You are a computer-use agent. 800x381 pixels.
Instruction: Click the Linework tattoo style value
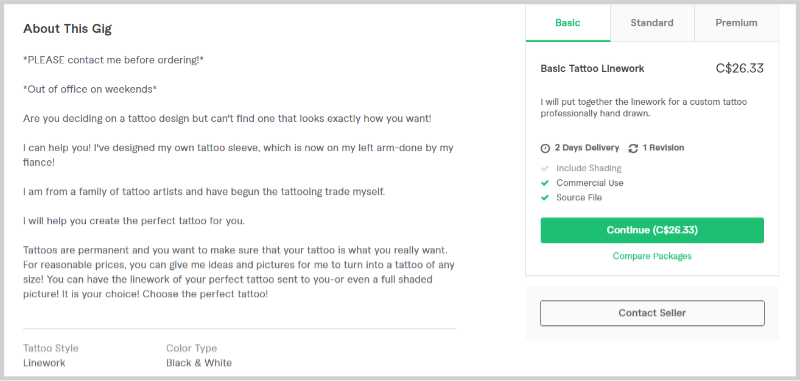coord(44,363)
